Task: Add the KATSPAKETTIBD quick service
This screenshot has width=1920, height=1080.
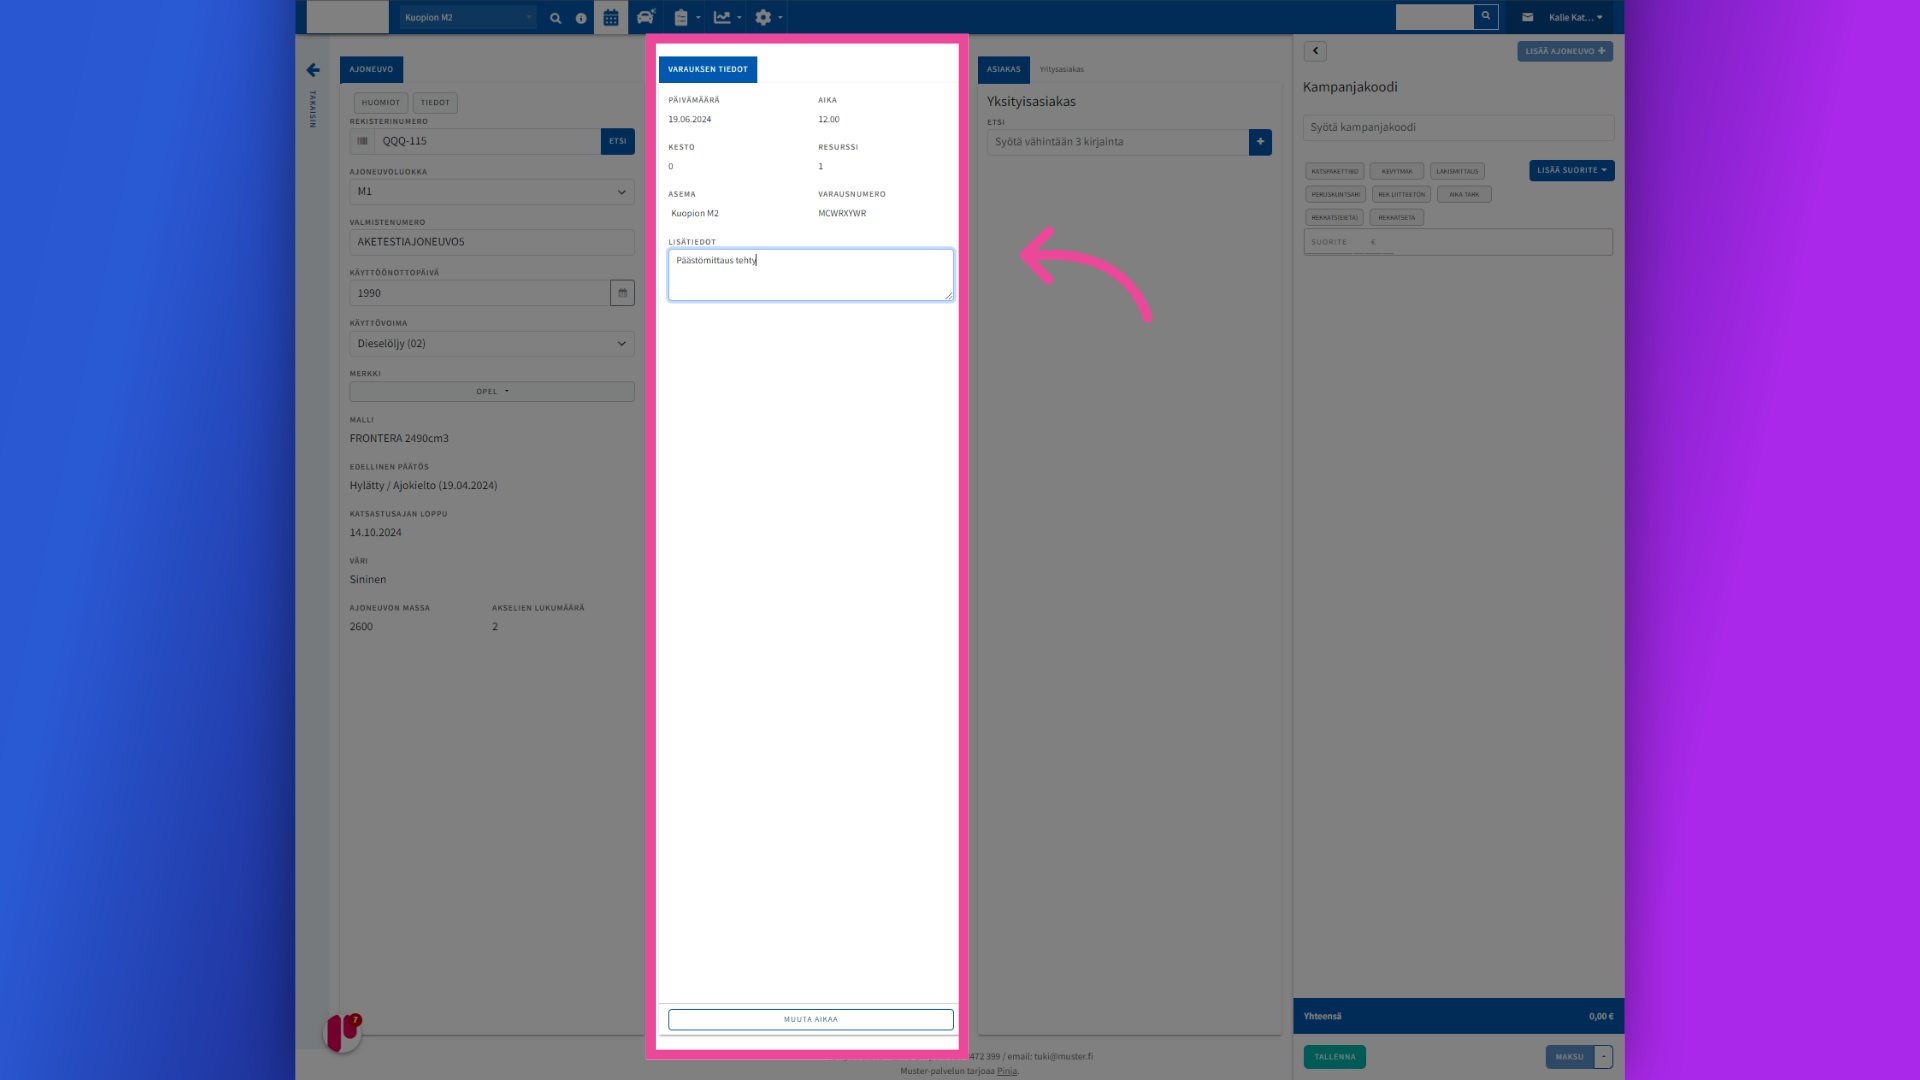Action: (1334, 172)
